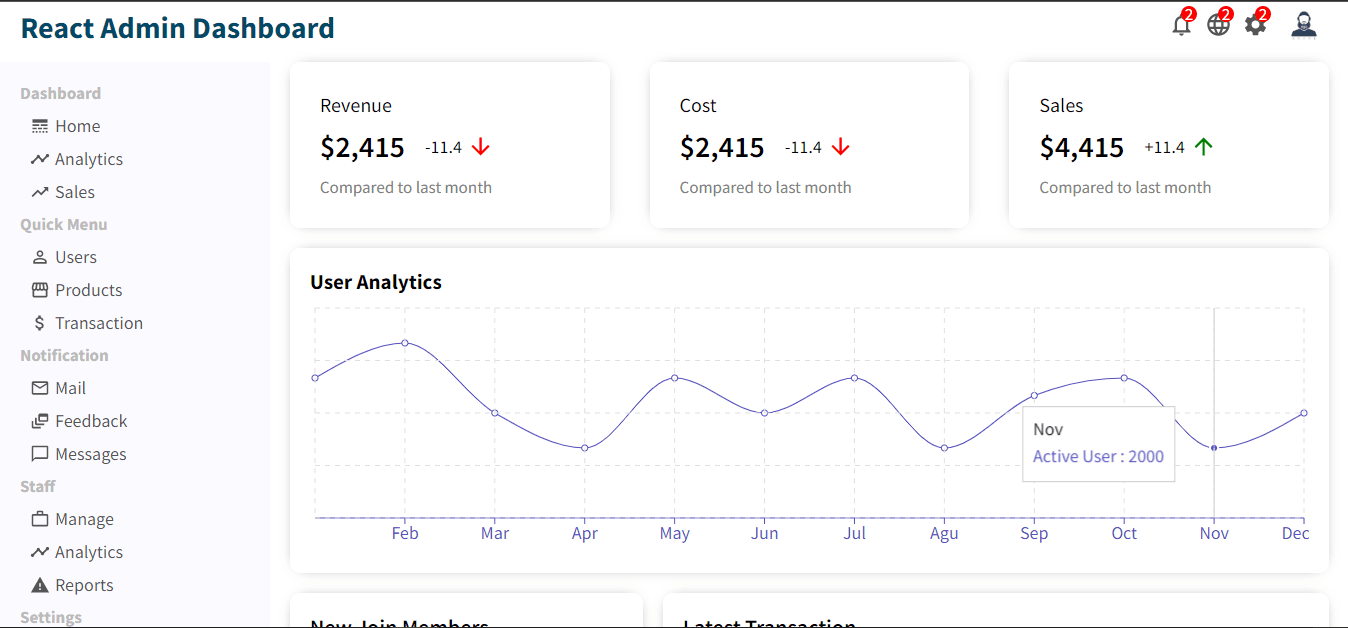Click the Mail envelope icon
The height and width of the screenshot is (628, 1348).
point(40,388)
